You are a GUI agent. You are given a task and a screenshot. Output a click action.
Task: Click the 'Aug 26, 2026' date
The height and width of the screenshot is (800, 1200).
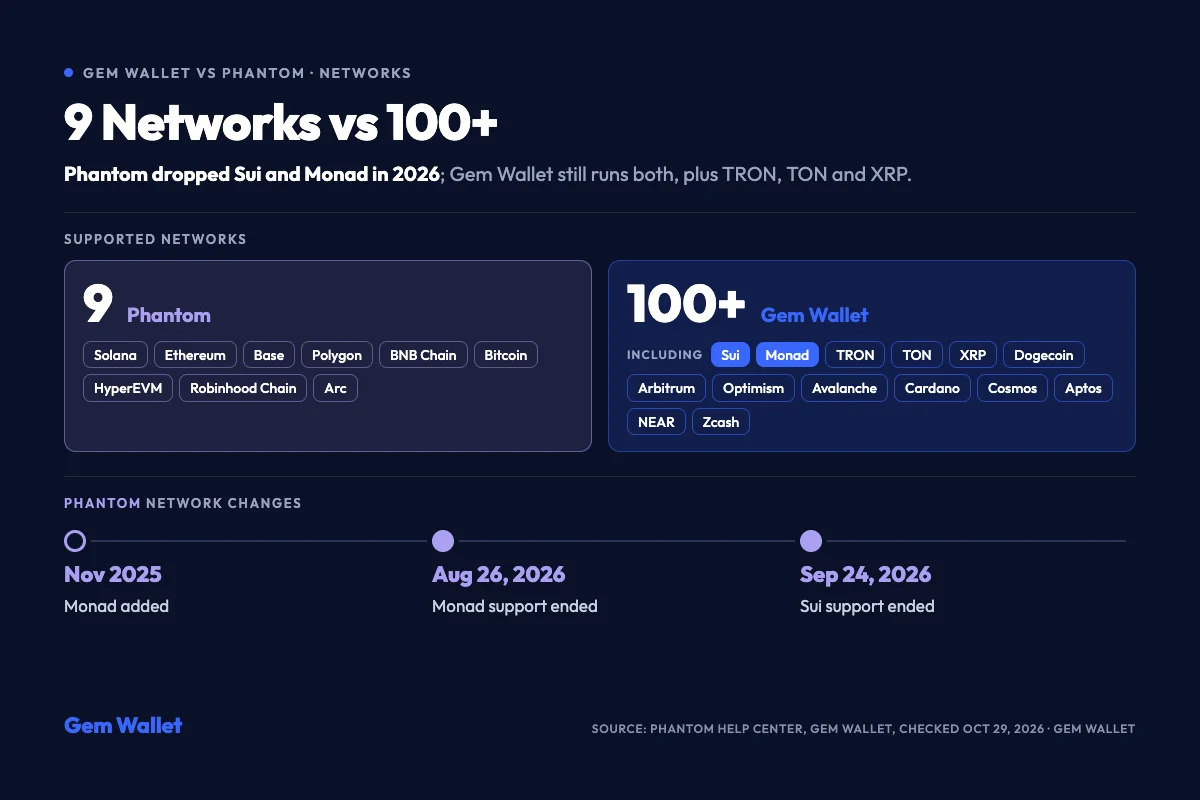499,574
